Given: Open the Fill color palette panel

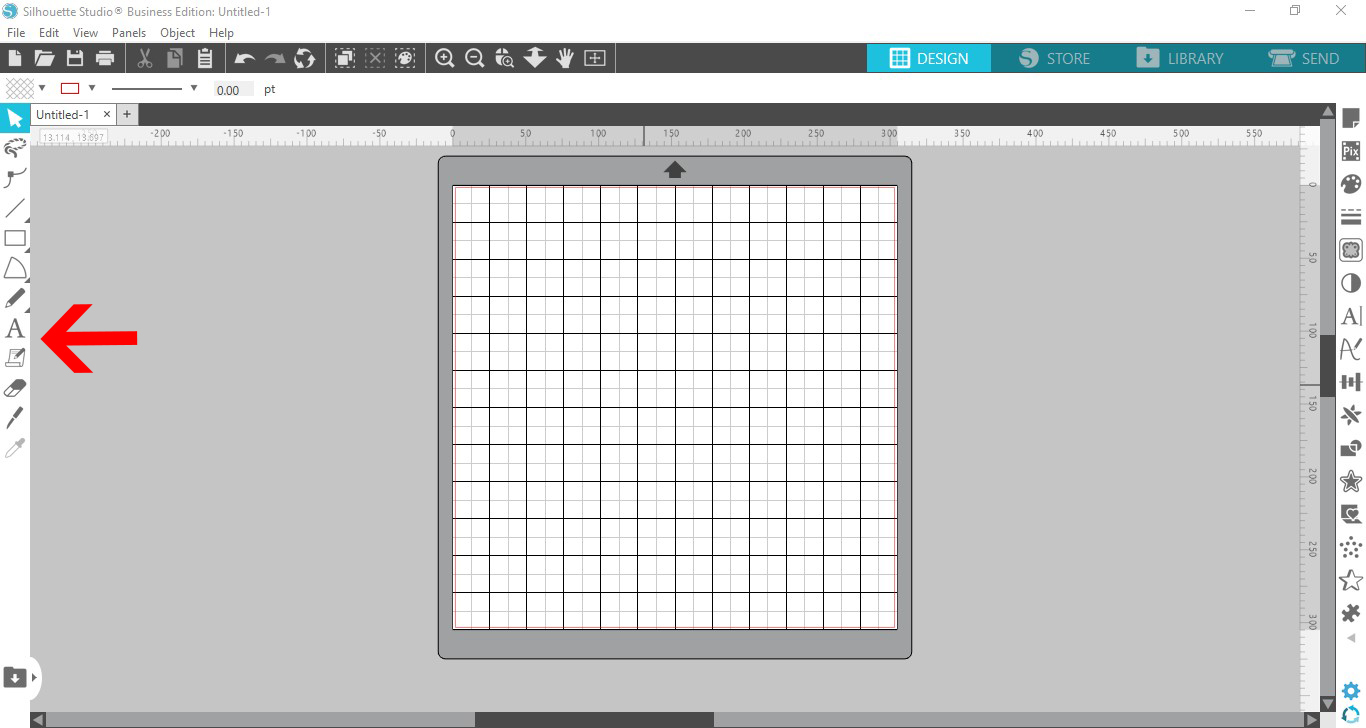Looking at the screenshot, I should [x=1351, y=185].
